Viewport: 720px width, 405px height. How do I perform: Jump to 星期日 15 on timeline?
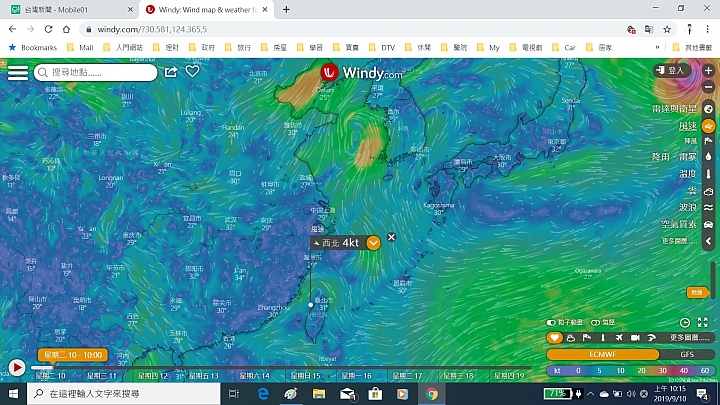(x=305, y=376)
